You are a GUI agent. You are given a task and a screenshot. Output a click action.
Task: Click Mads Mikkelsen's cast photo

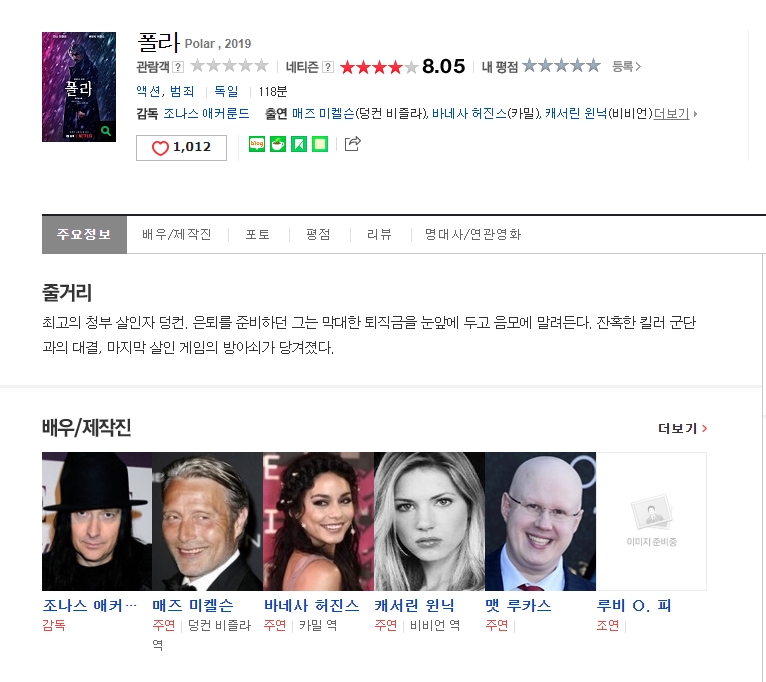coord(207,521)
